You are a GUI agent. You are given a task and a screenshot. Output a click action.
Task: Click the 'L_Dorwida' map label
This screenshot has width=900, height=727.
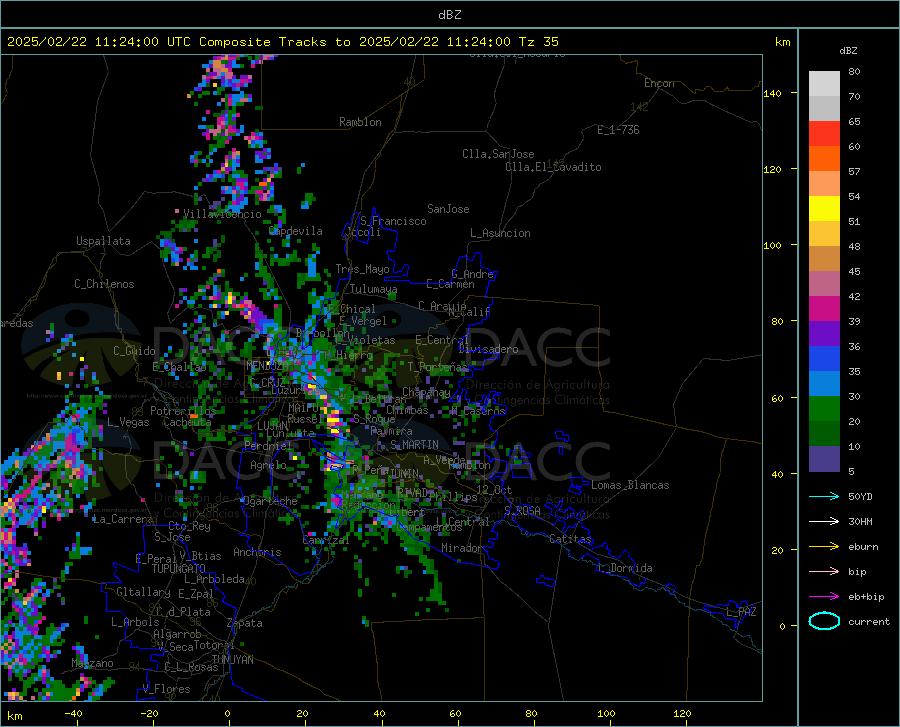624,568
